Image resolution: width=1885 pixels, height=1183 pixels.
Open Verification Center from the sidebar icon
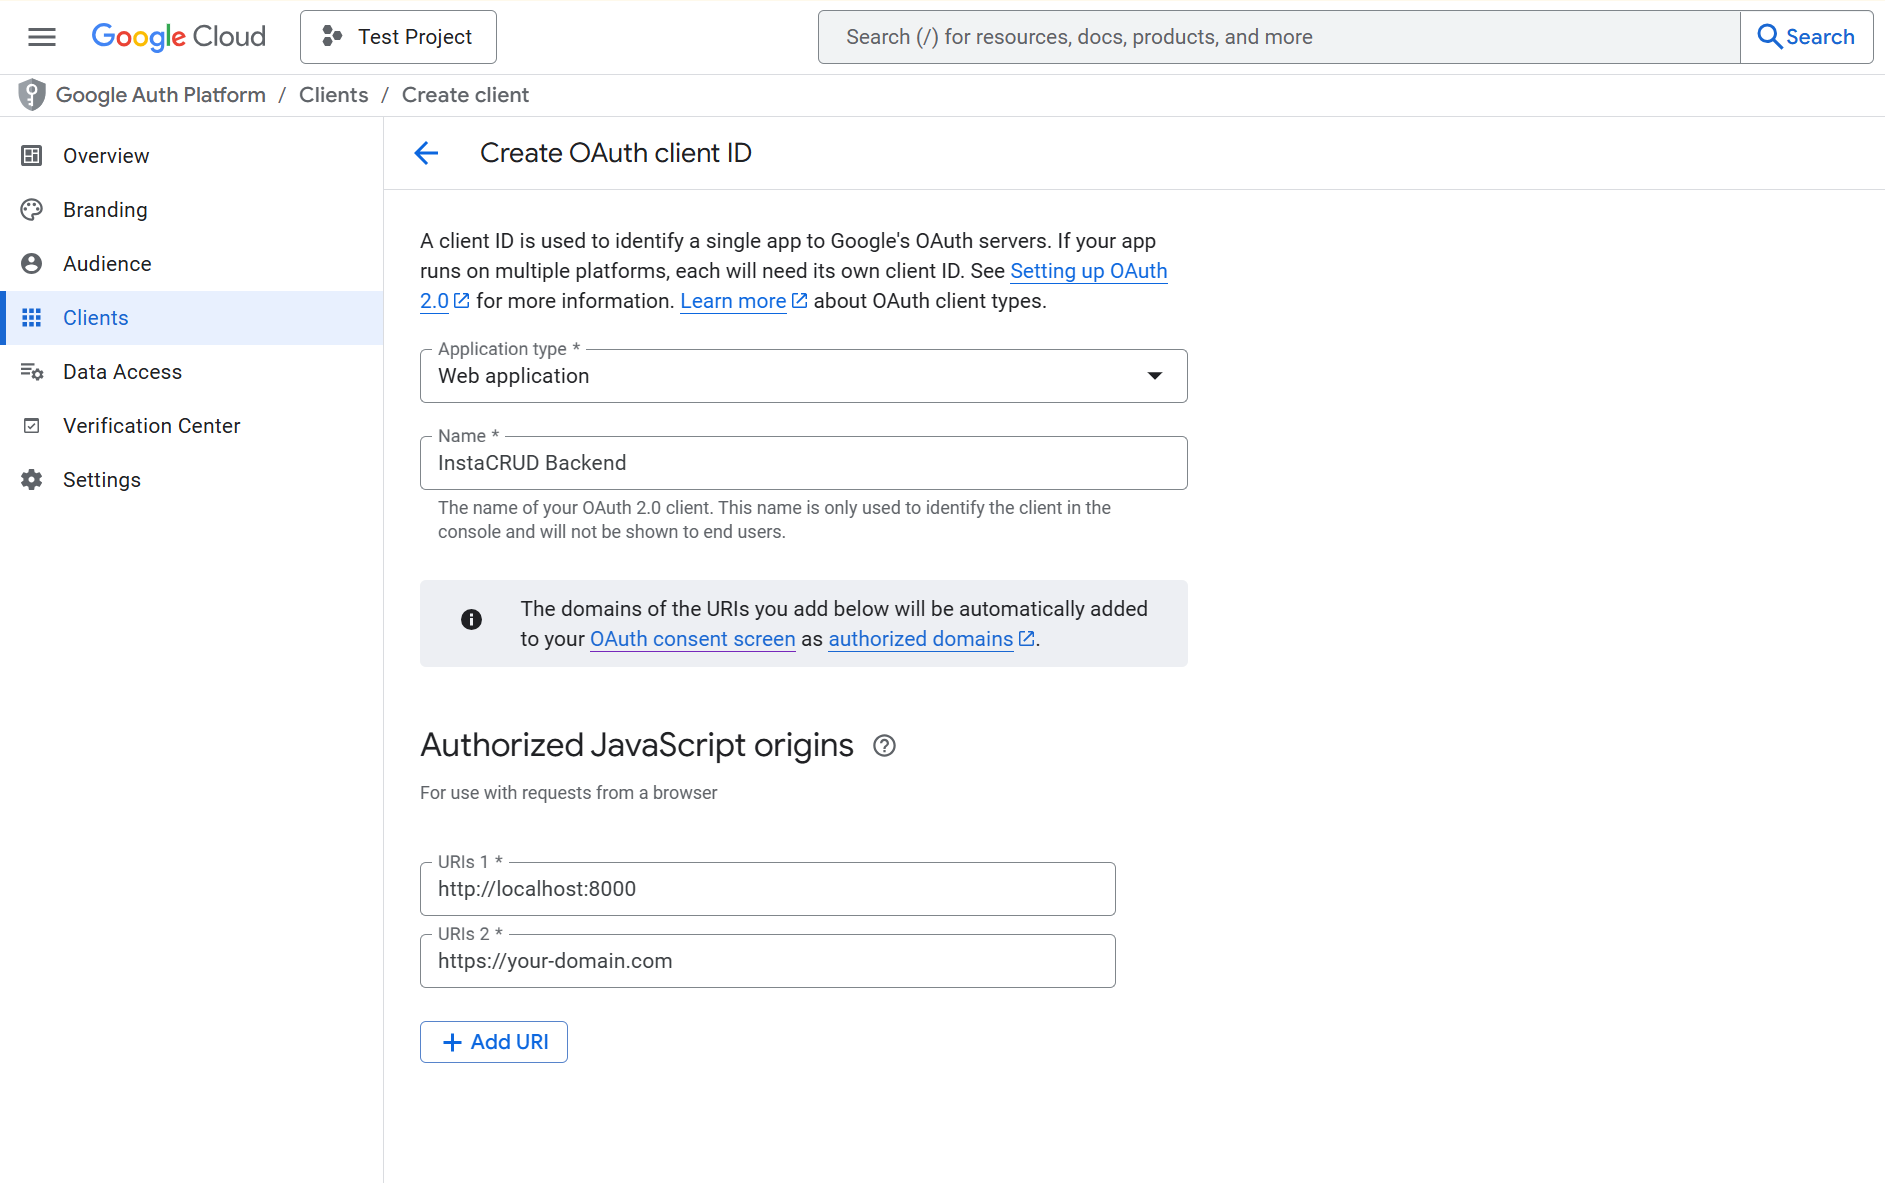(x=31, y=425)
